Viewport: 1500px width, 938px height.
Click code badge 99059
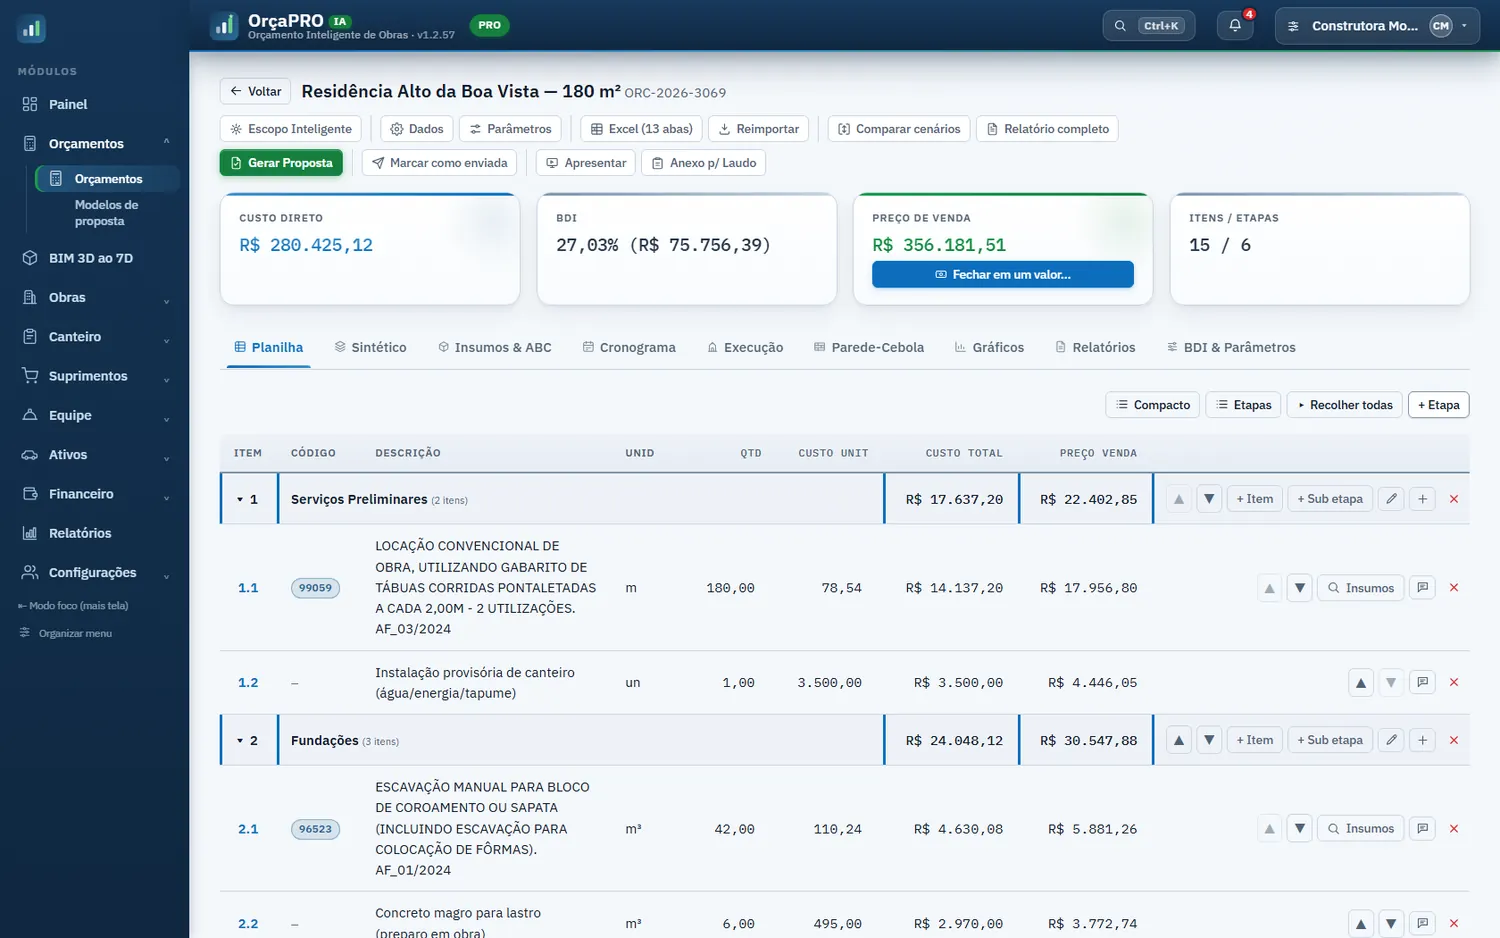[x=315, y=588]
